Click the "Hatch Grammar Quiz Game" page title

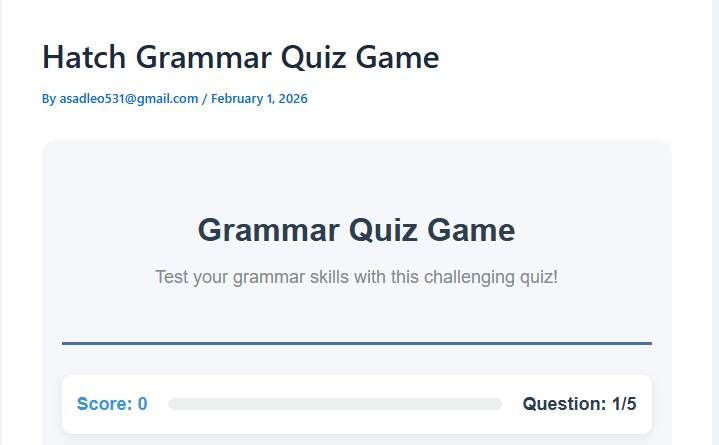tap(240, 57)
